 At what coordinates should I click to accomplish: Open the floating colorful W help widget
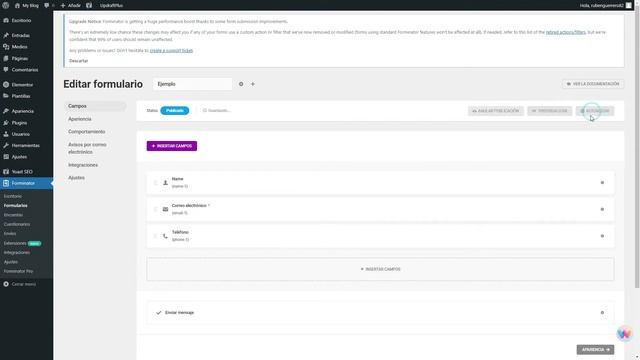624,334
